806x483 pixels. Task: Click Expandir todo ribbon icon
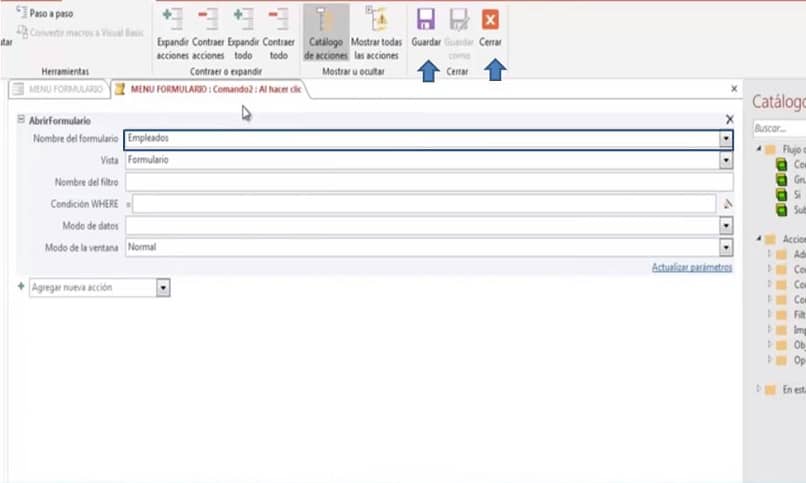point(243,22)
